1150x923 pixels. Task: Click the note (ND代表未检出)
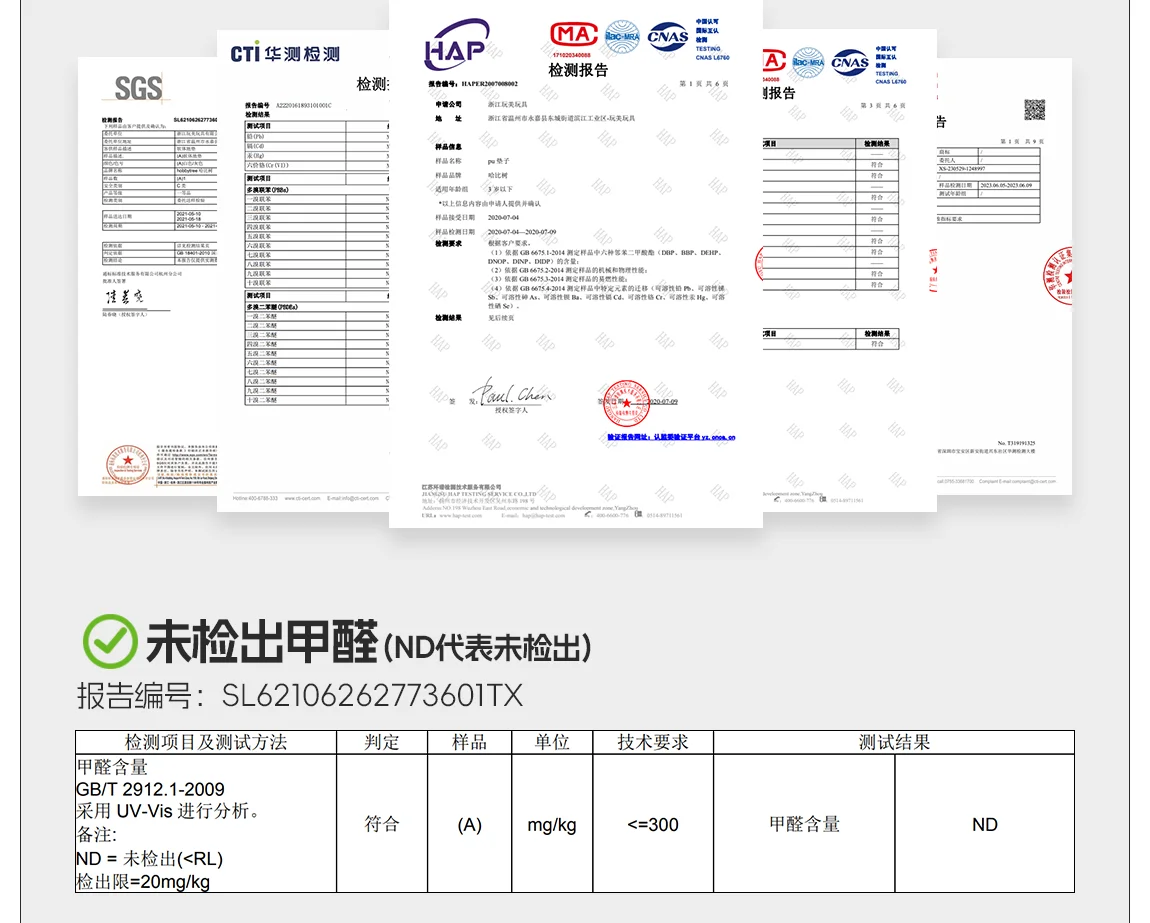tap(487, 648)
